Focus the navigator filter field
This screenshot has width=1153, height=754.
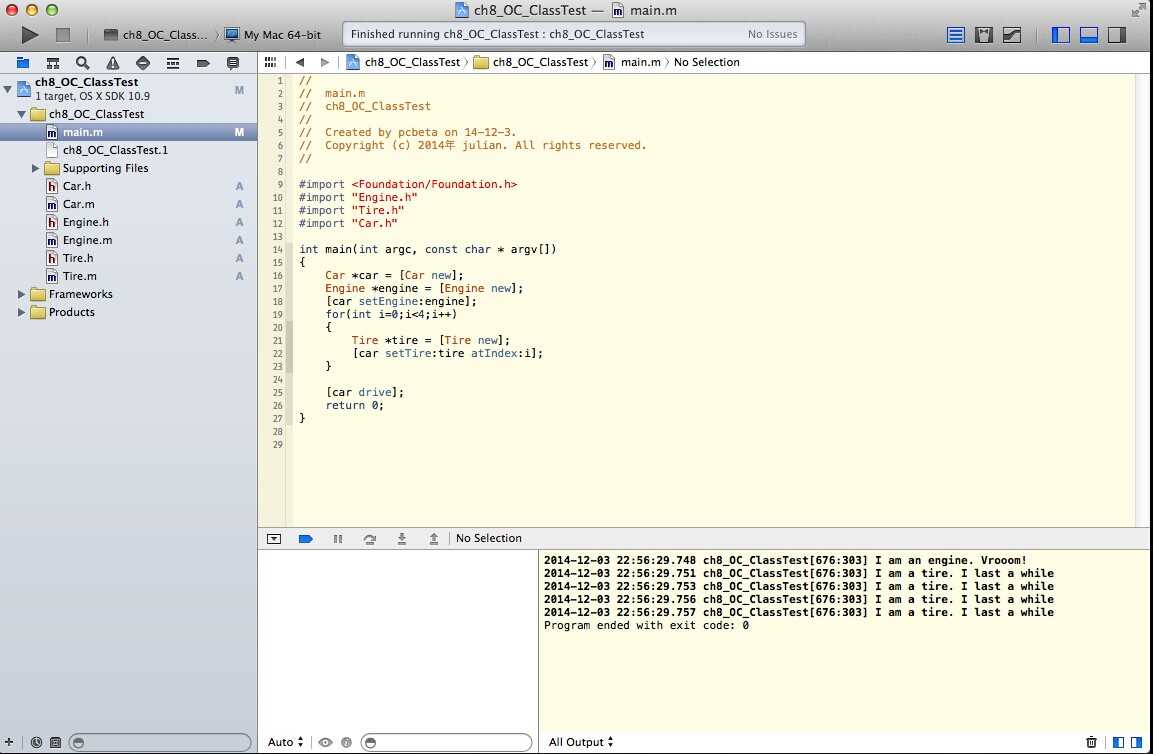tap(160, 742)
